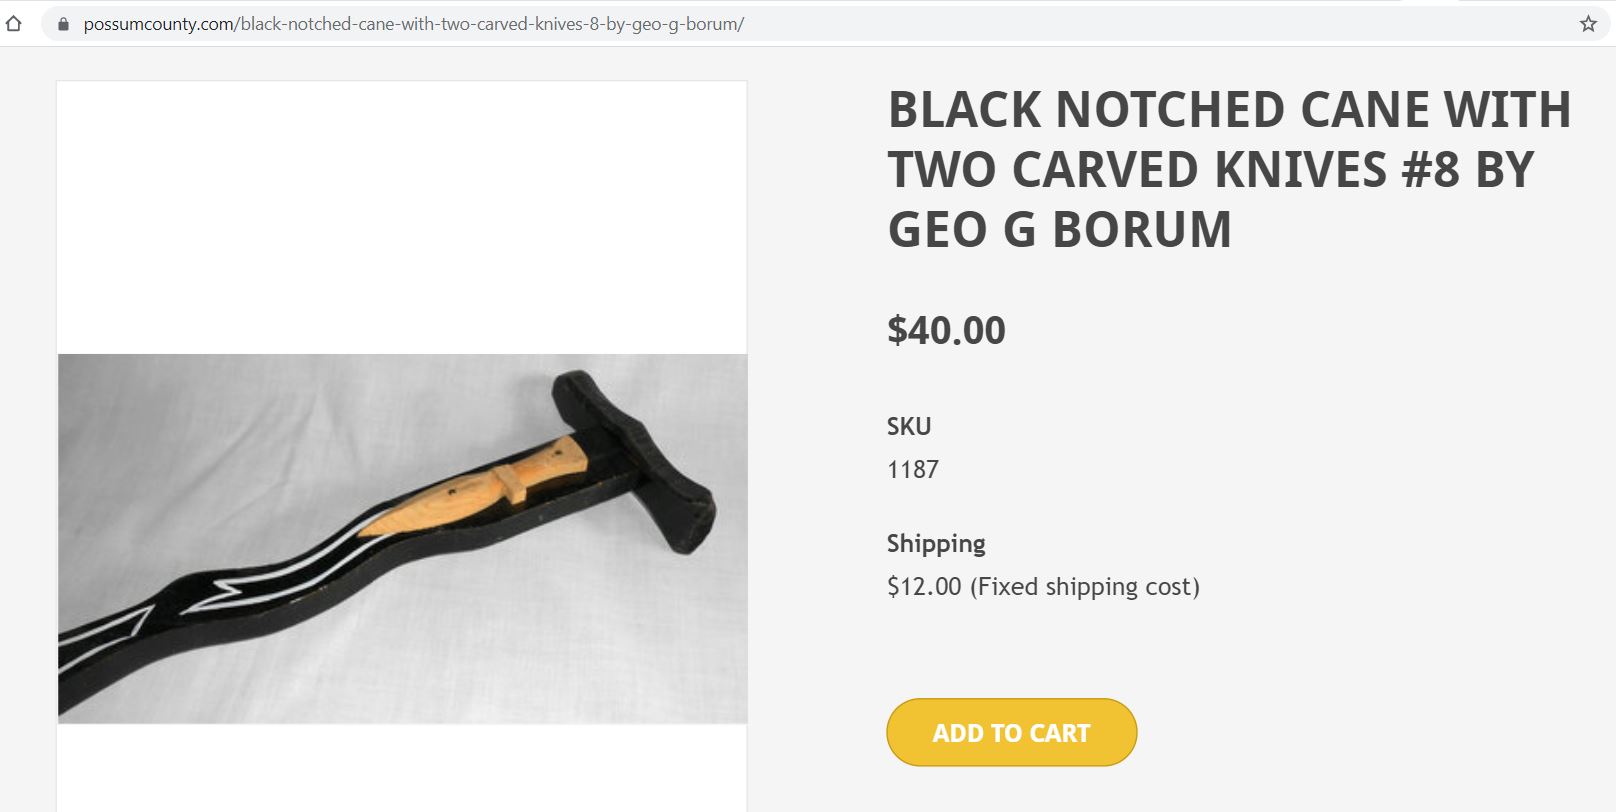Click the product title heading

coord(1228,168)
